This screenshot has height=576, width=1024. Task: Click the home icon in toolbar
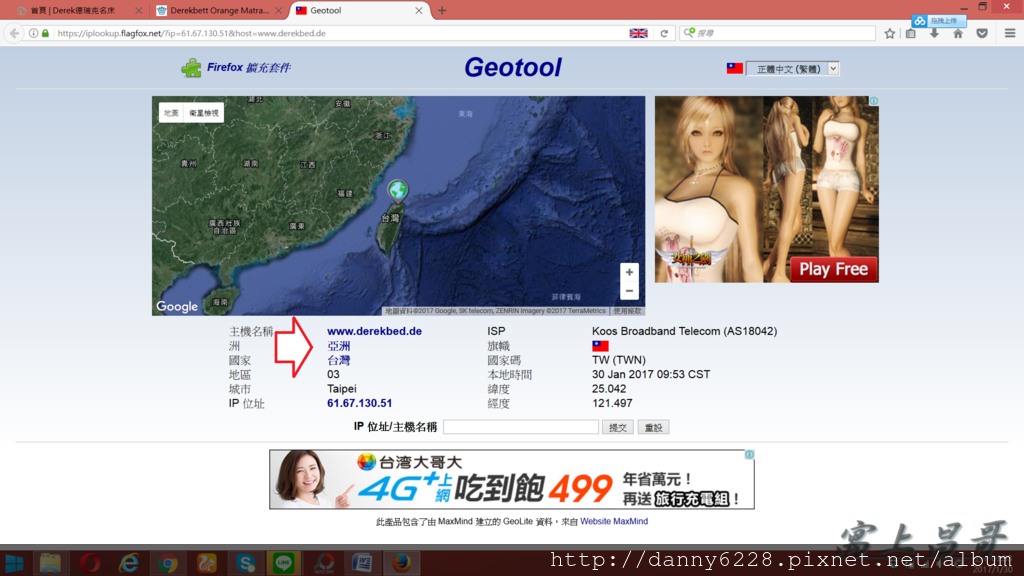click(957, 33)
